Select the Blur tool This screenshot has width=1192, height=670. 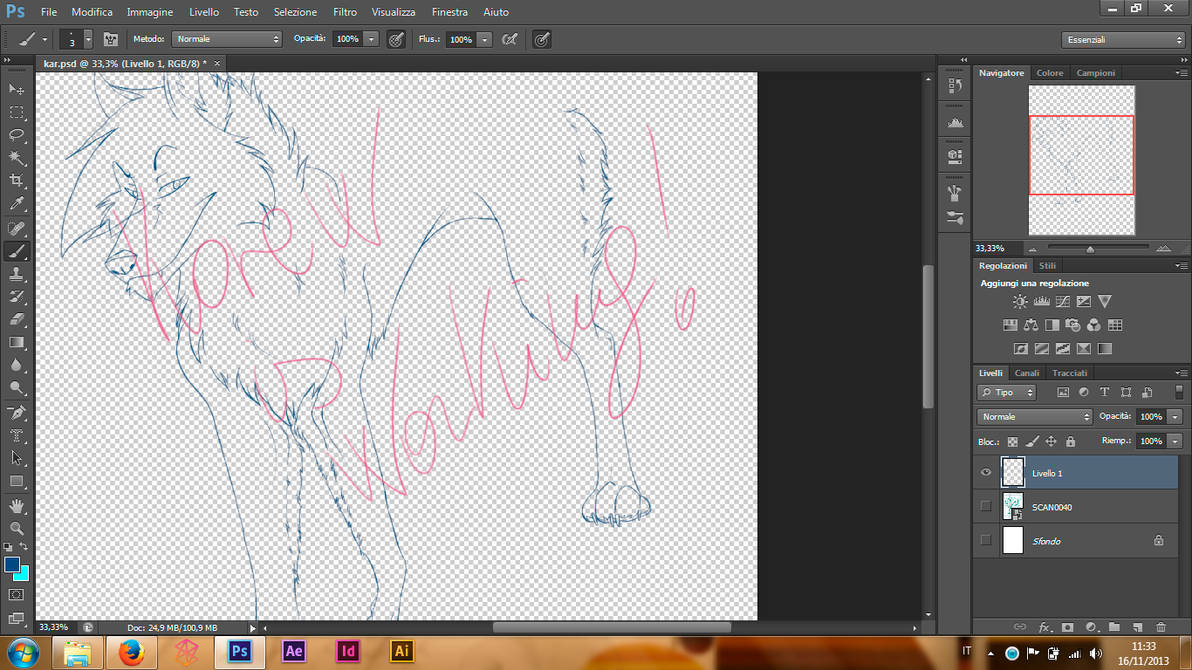17,366
